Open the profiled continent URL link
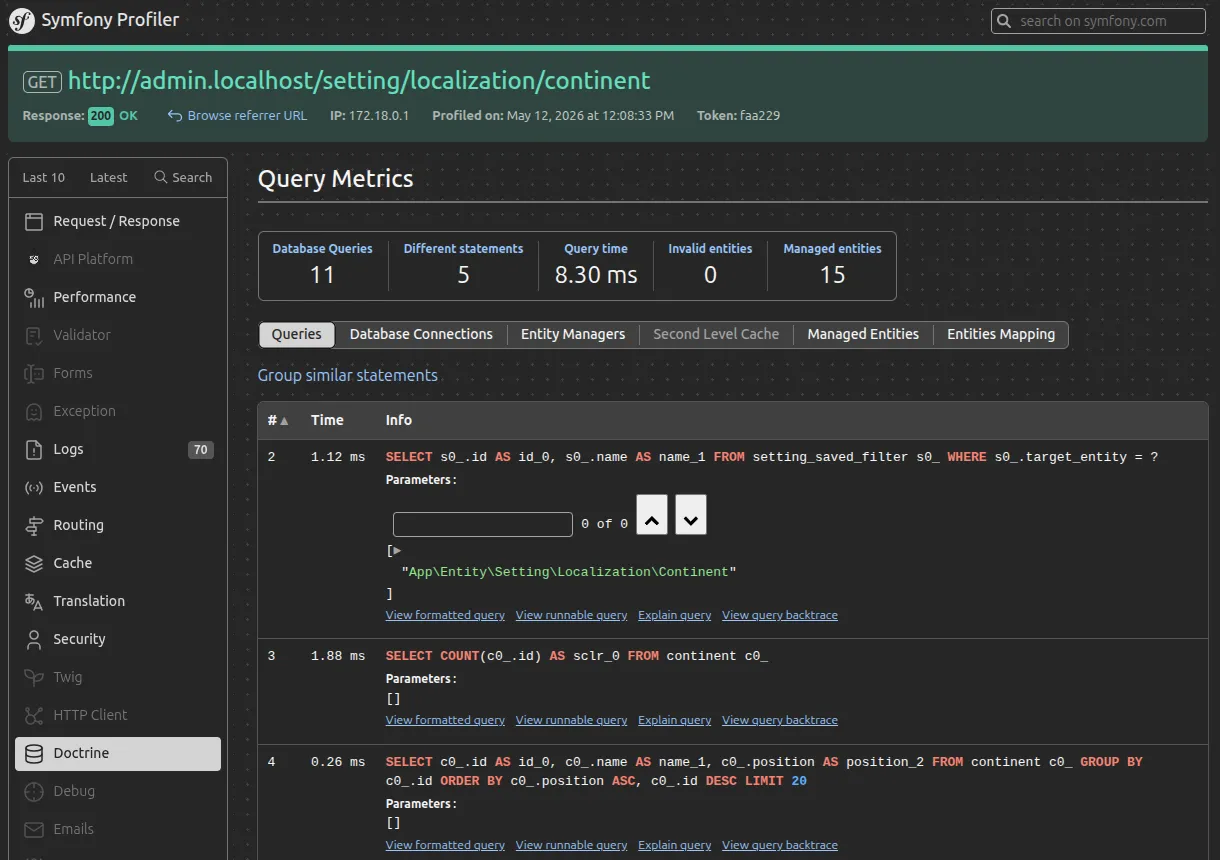 (x=359, y=81)
